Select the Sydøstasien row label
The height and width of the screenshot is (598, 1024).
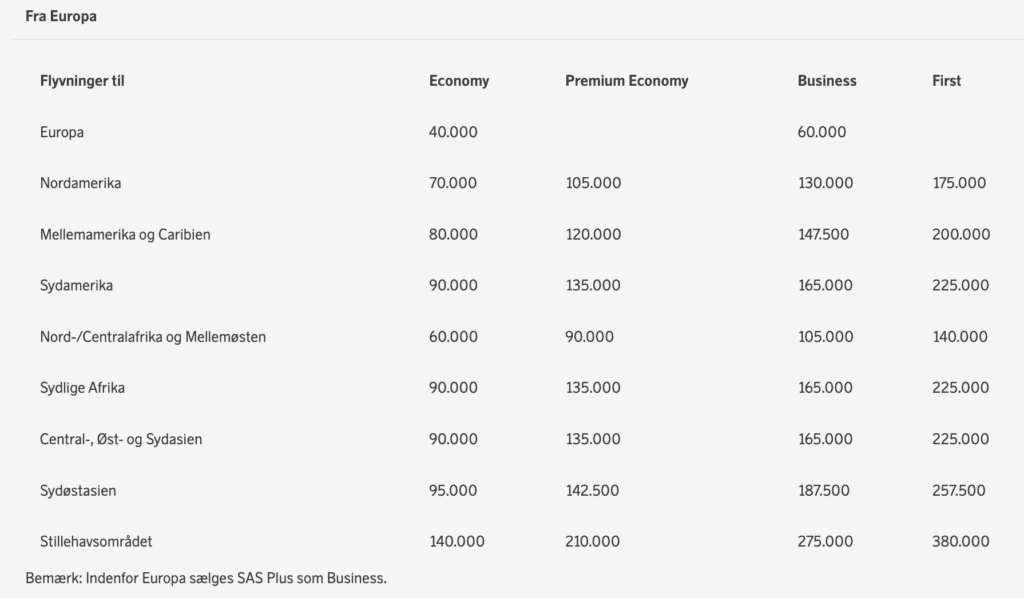78,491
